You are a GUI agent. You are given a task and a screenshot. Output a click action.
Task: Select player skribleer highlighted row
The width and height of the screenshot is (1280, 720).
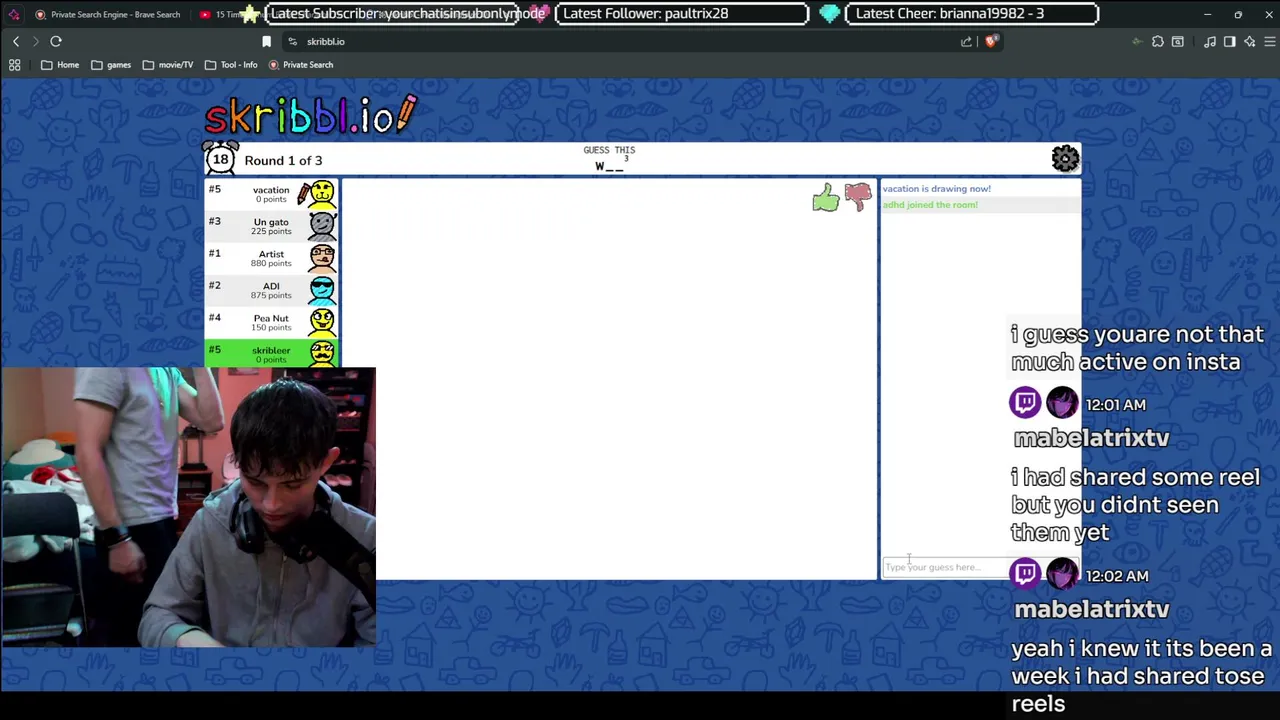[x=271, y=353]
